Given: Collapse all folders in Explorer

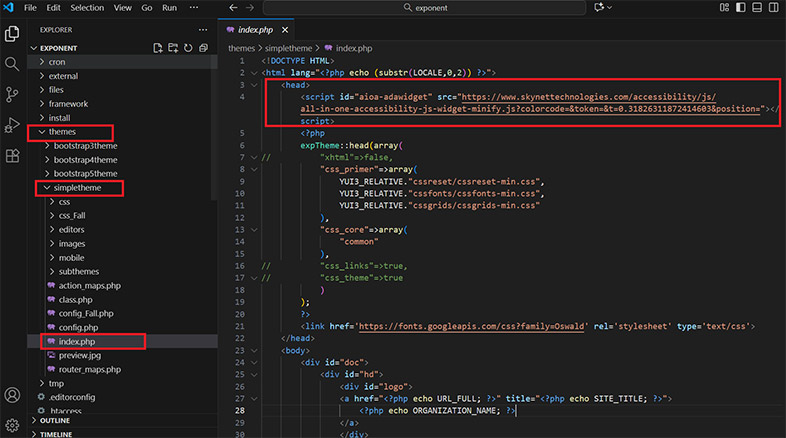Looking at the screenshot, I should 203,48.
